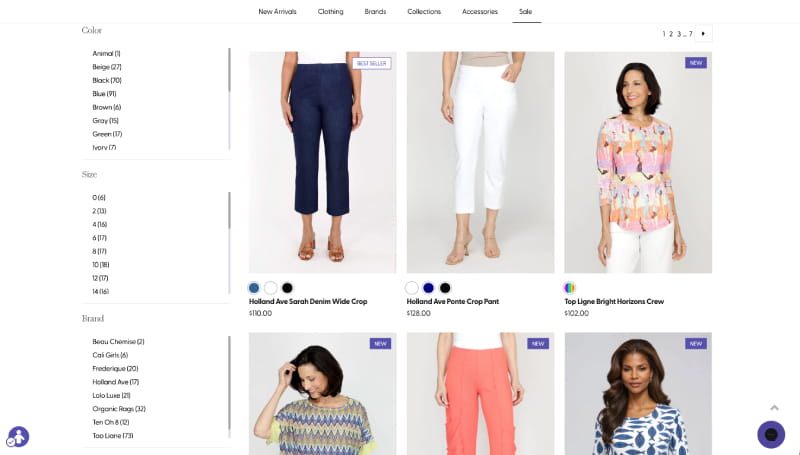Viewport: 800px width, 455px height.
Task: Open the New Arrivals menu
Action: coord(277,11)
